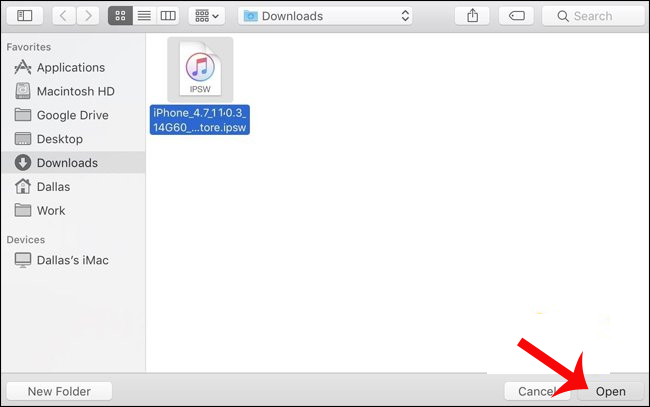Switch to list view
650x407 pixels.
144,16
